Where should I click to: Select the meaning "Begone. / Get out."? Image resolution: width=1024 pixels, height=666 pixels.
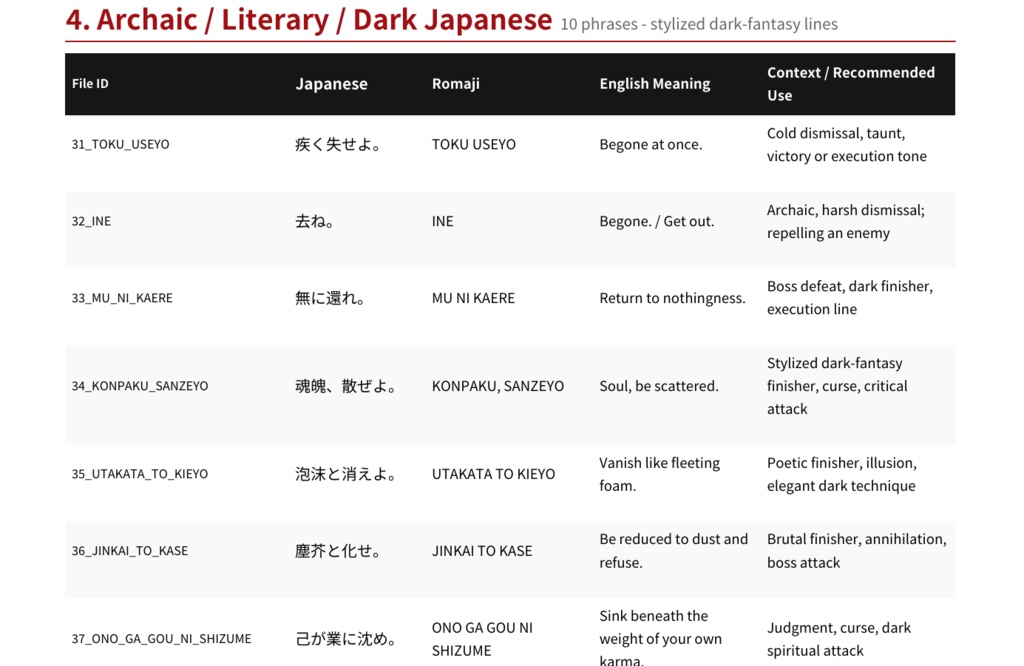point(657,221)
